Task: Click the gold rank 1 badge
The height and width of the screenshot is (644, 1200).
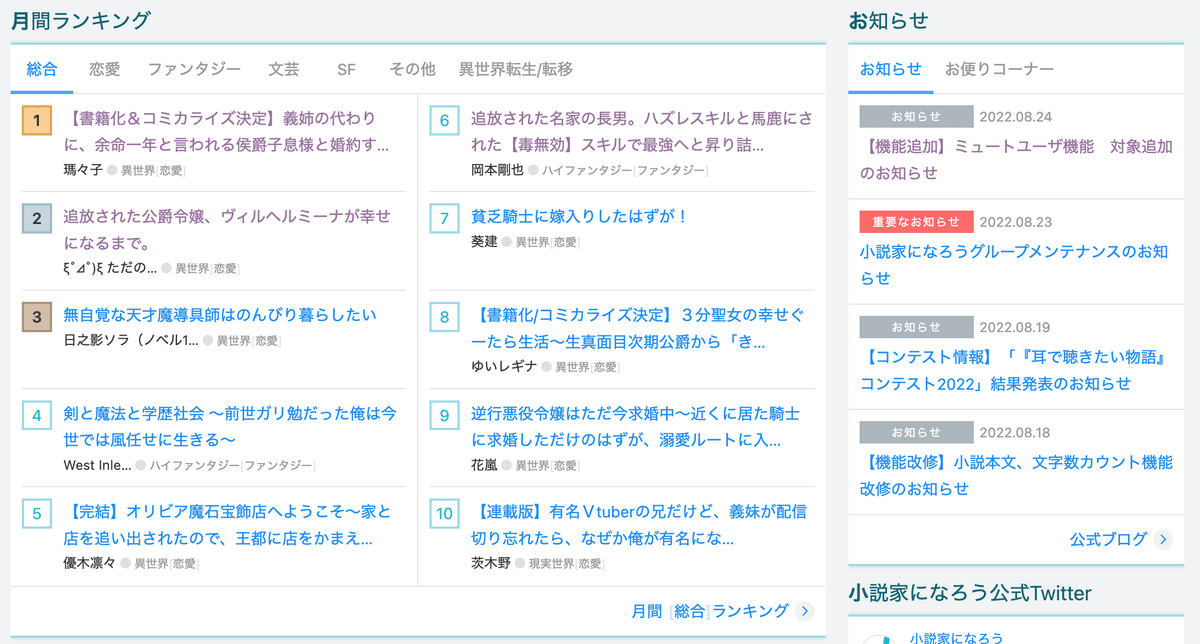Action: tap(37, 121)
